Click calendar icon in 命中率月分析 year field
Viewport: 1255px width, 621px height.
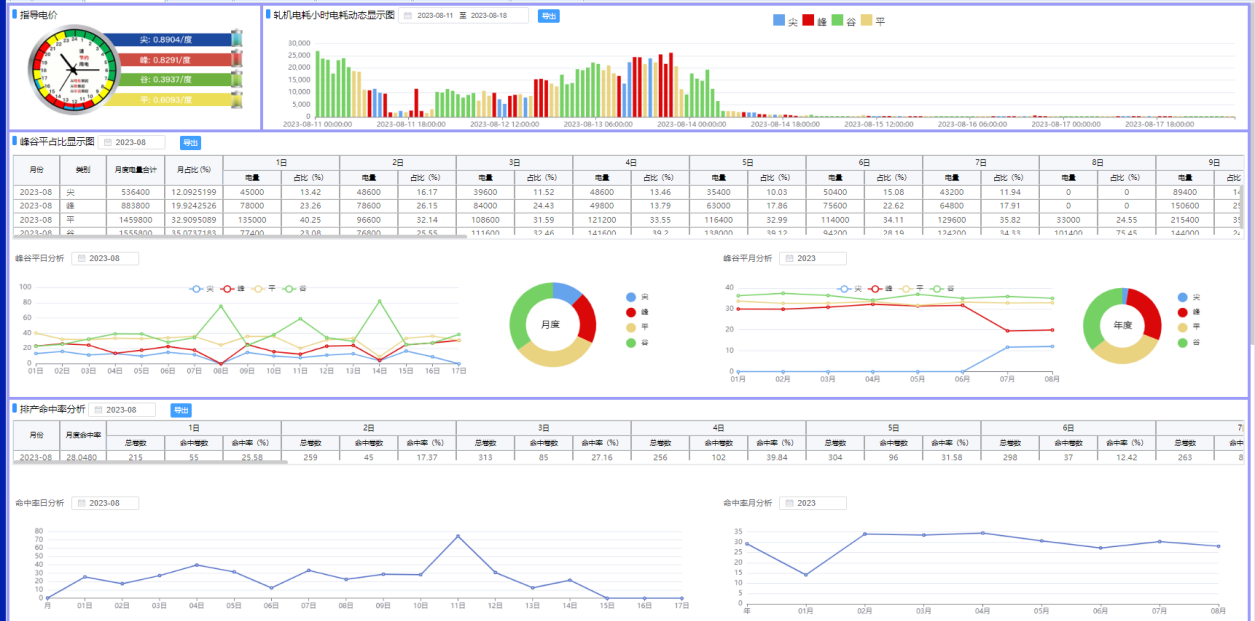[789, 503]
